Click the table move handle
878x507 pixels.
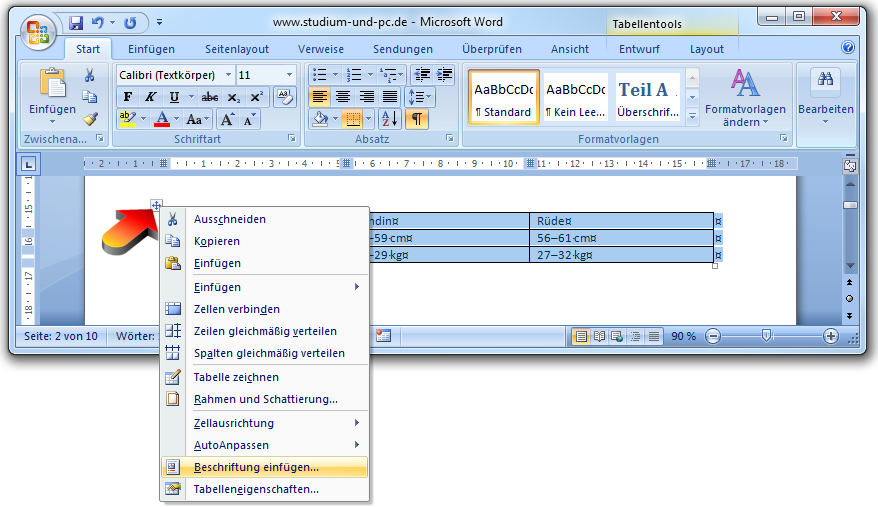[156, 204]
